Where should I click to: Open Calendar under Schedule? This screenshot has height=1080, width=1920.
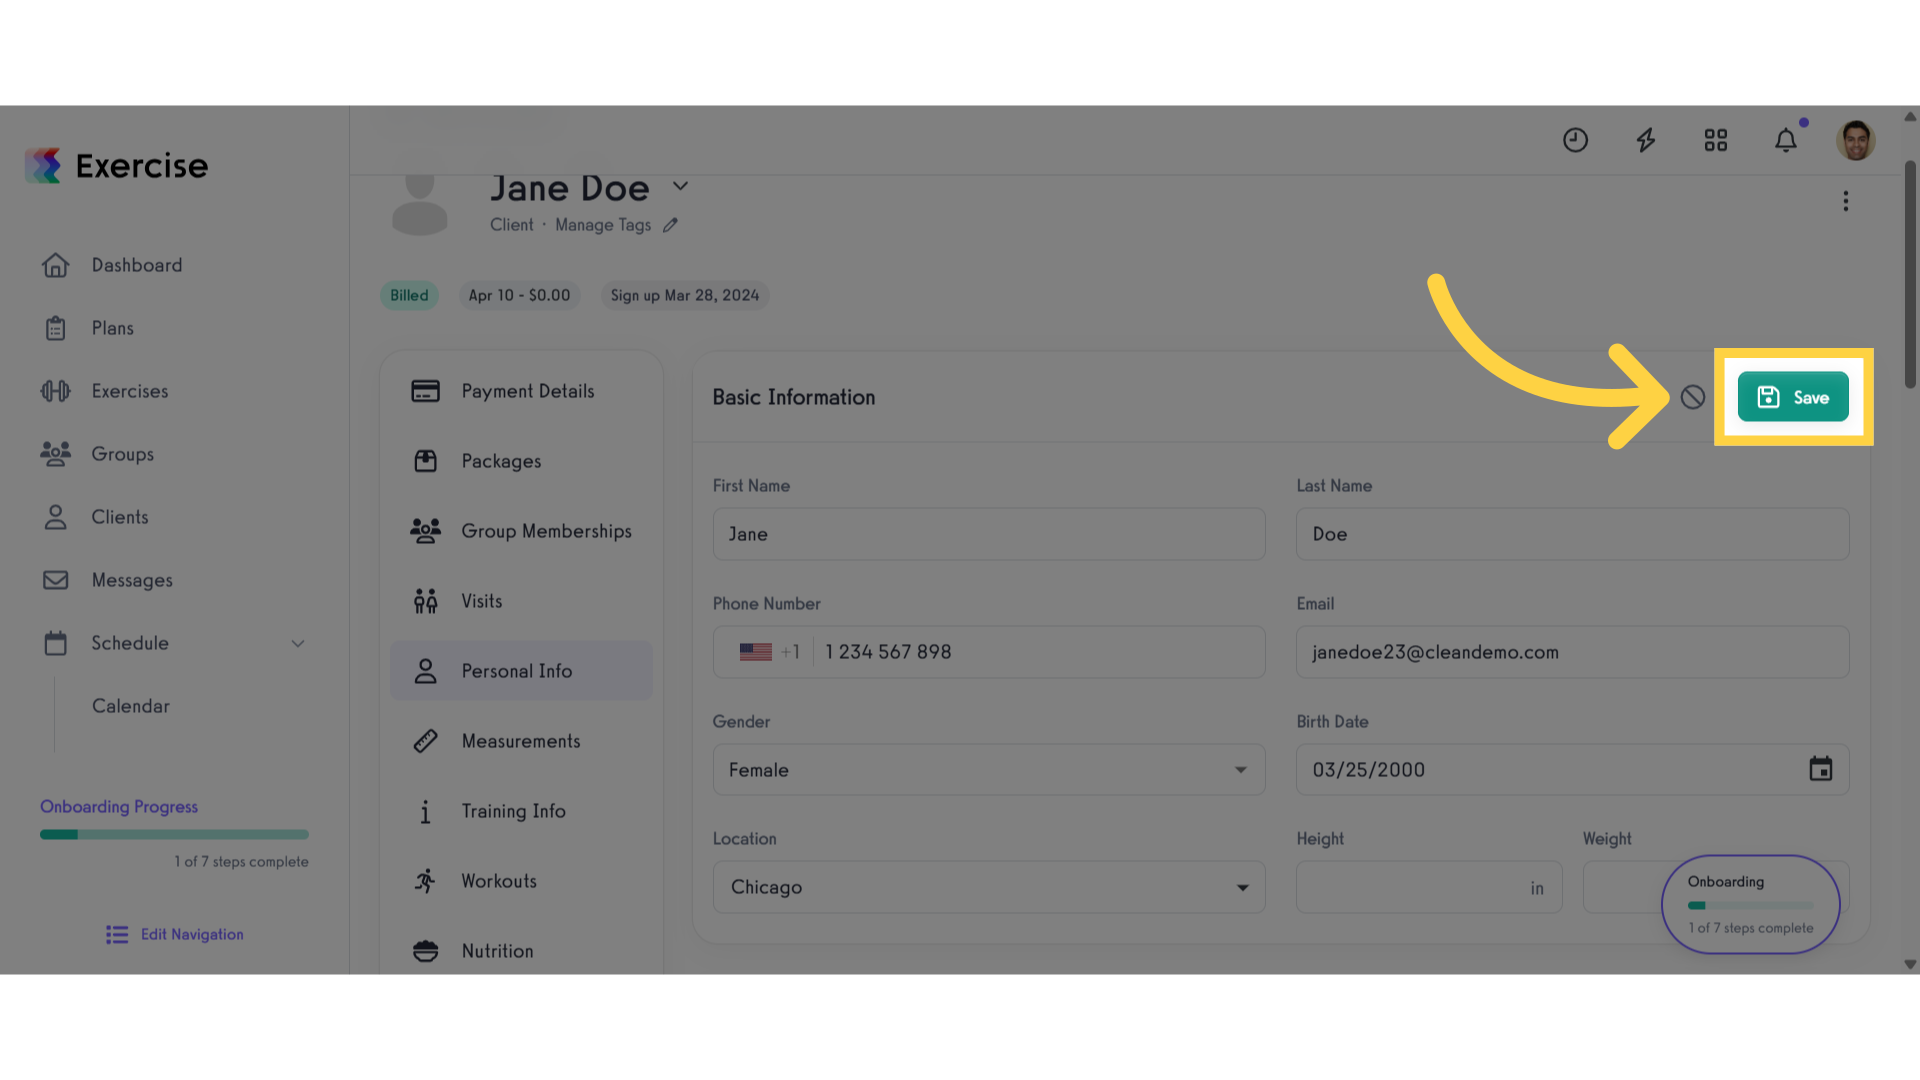click(x=131, y=706)
